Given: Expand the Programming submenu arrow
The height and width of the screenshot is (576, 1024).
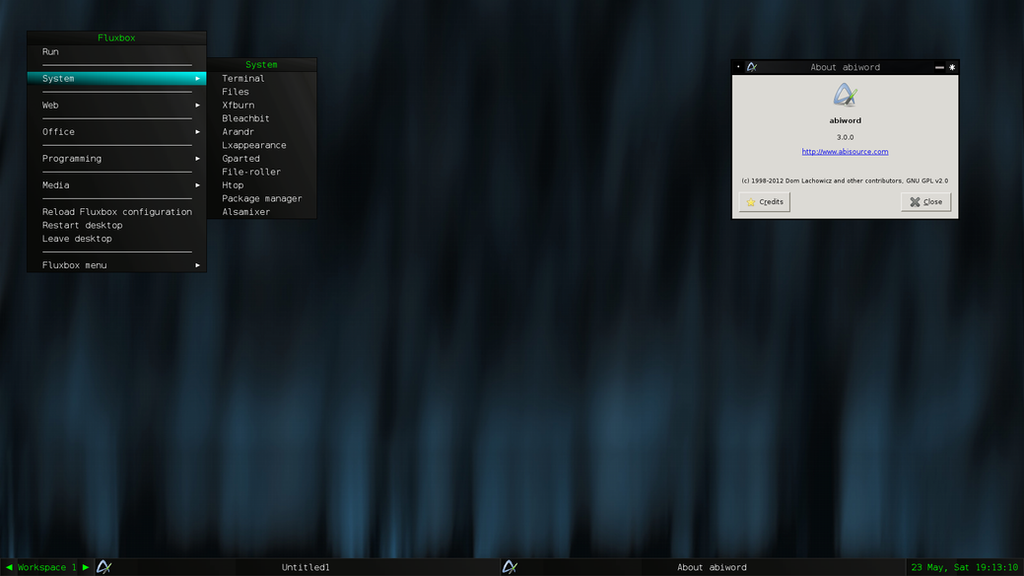Looking at the screenshot, I should click(x=197, y=159).
